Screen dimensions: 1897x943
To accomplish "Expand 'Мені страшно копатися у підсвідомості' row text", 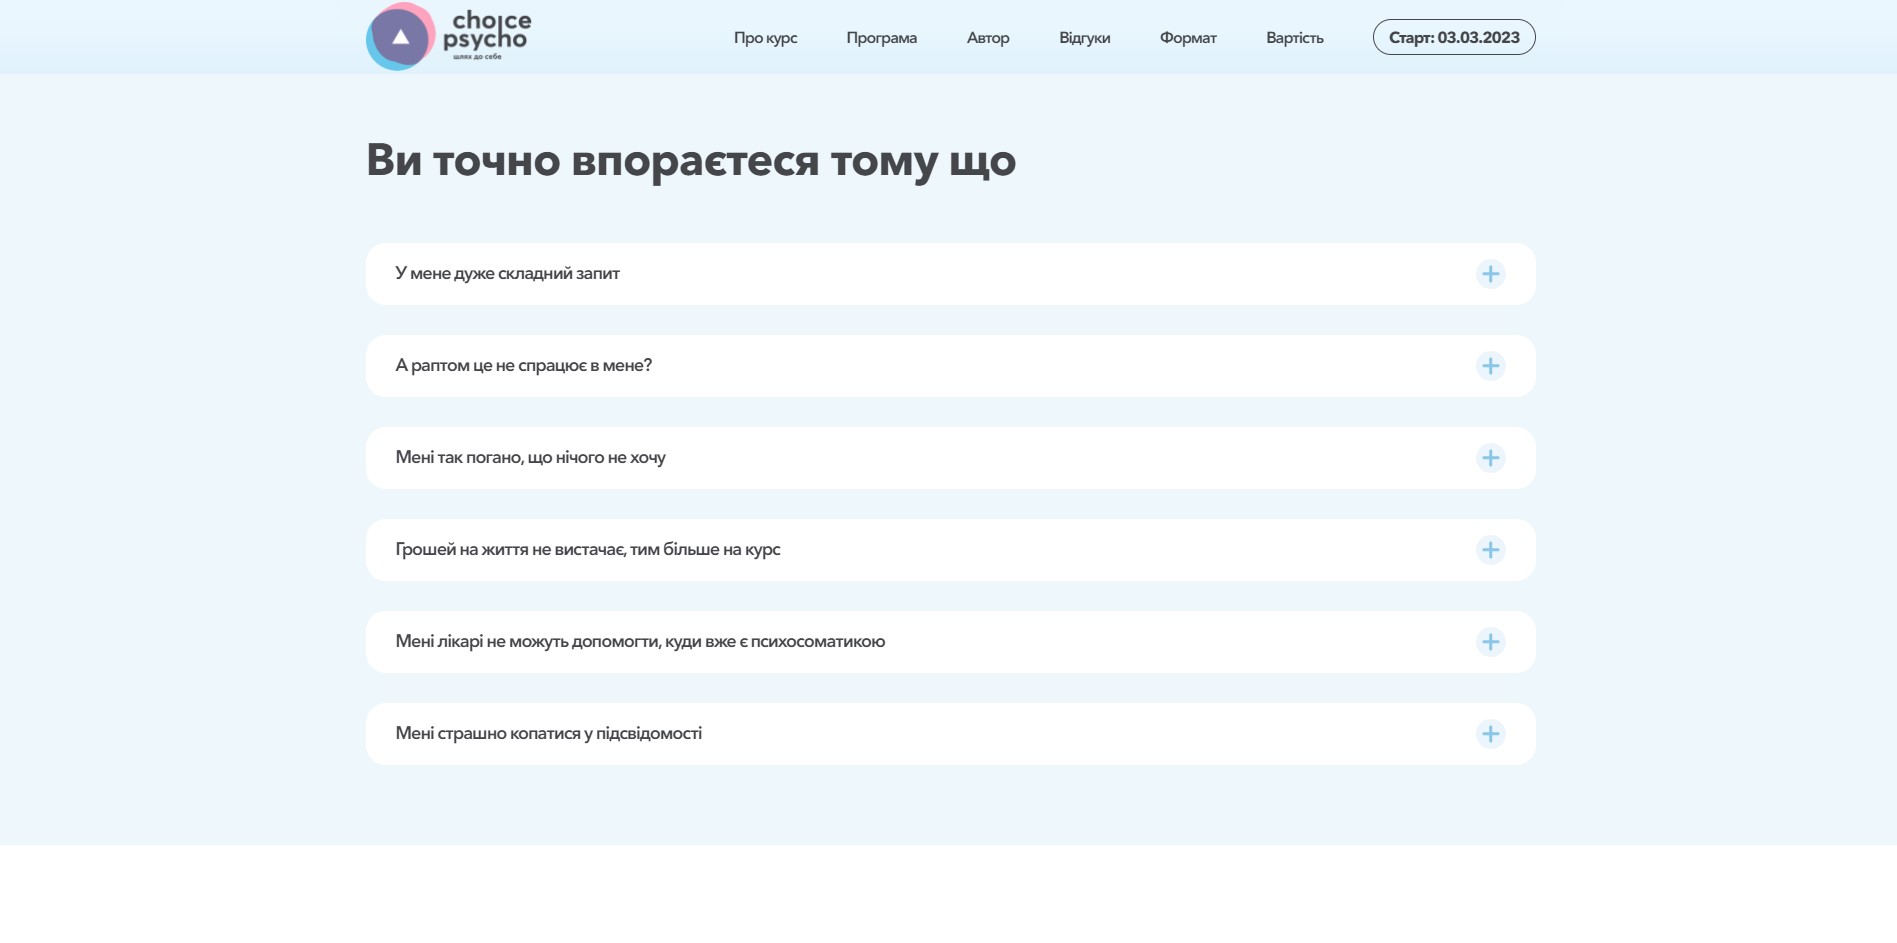I will point(548,734).
